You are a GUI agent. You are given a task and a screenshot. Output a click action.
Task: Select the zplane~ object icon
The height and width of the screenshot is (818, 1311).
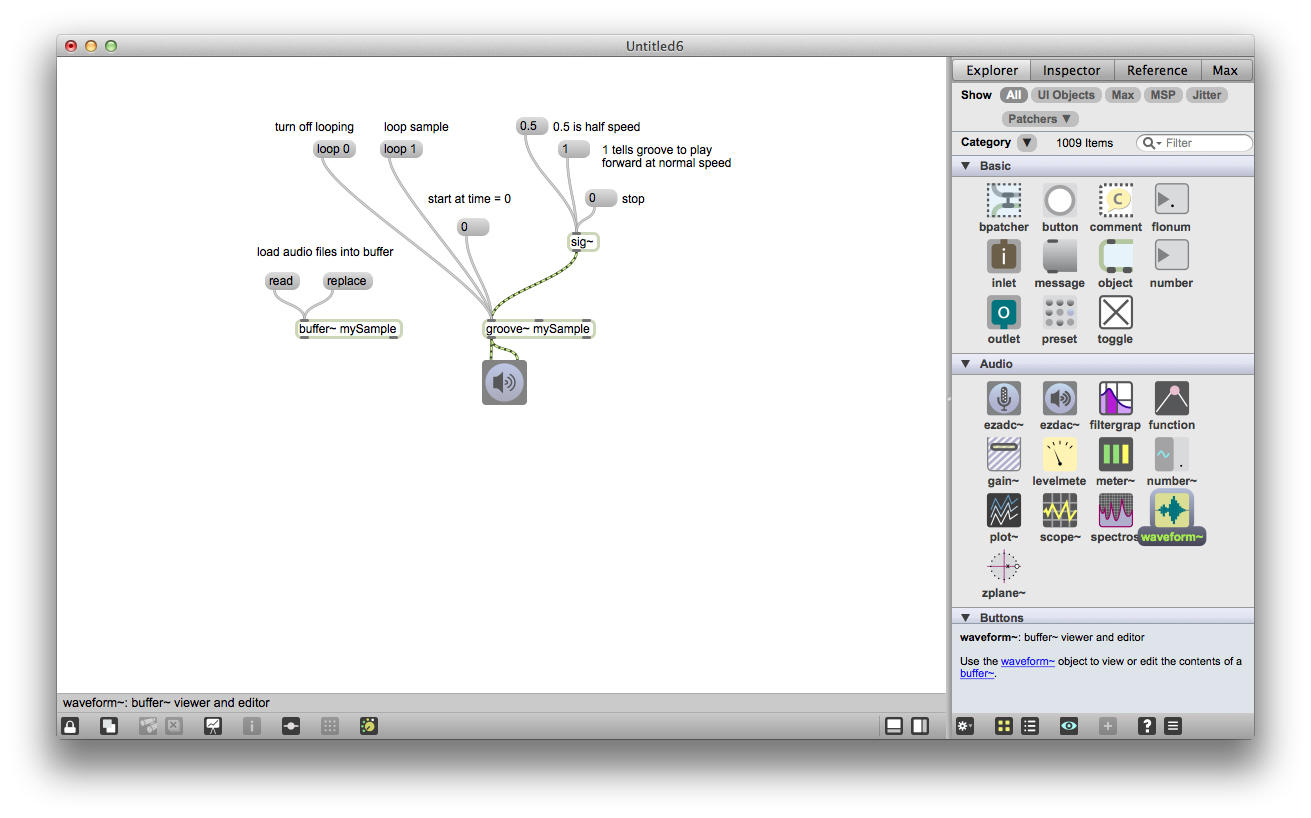click(1004, 566)
